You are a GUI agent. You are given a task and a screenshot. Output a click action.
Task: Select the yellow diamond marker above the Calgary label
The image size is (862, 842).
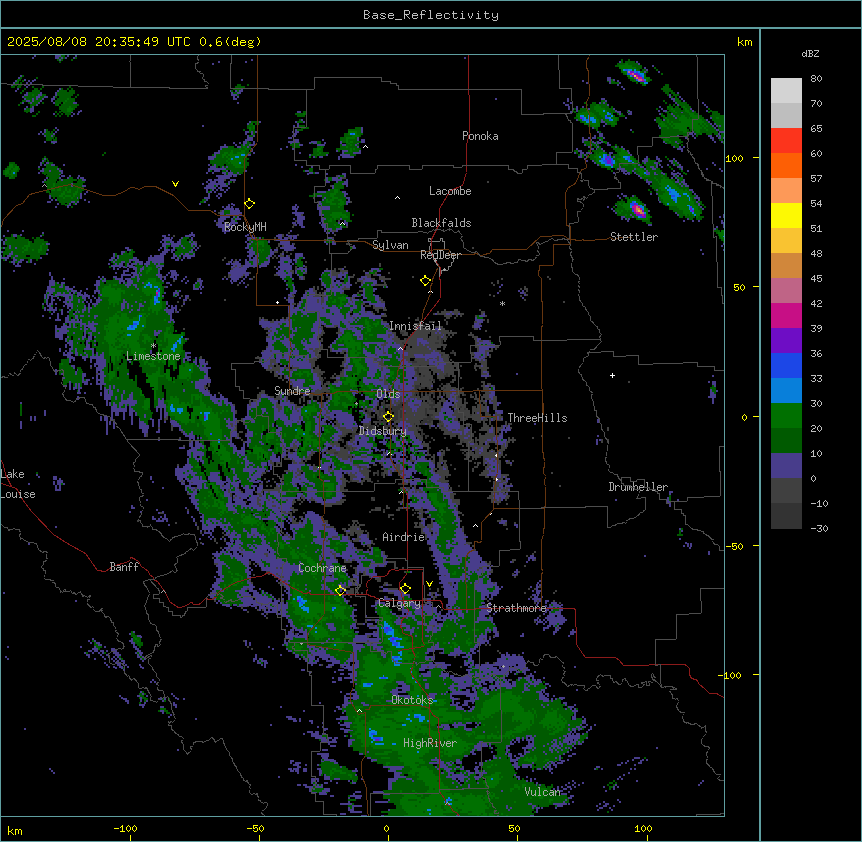point(405,589)
